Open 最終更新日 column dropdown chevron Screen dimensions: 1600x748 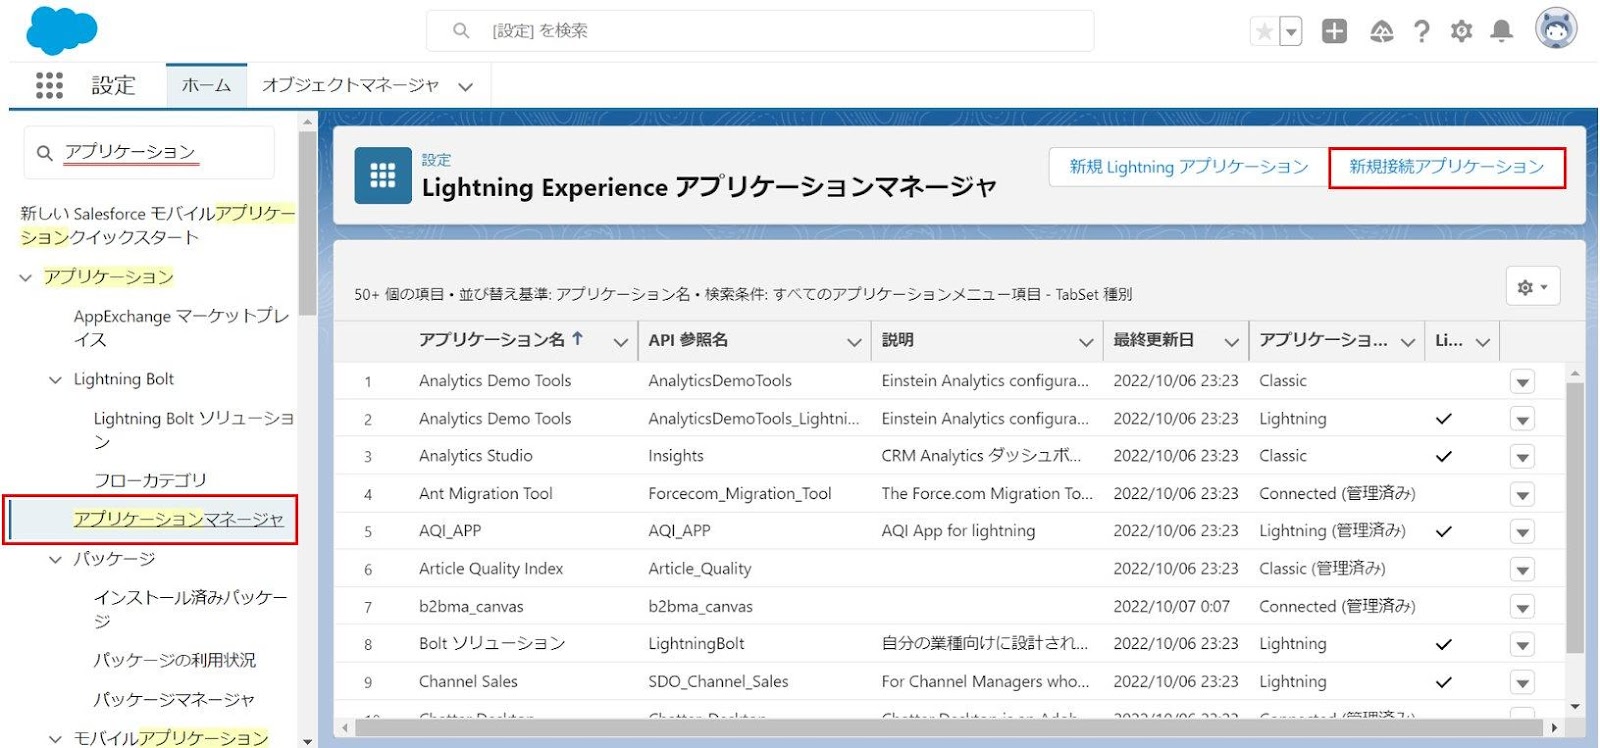pos(1231,342)
